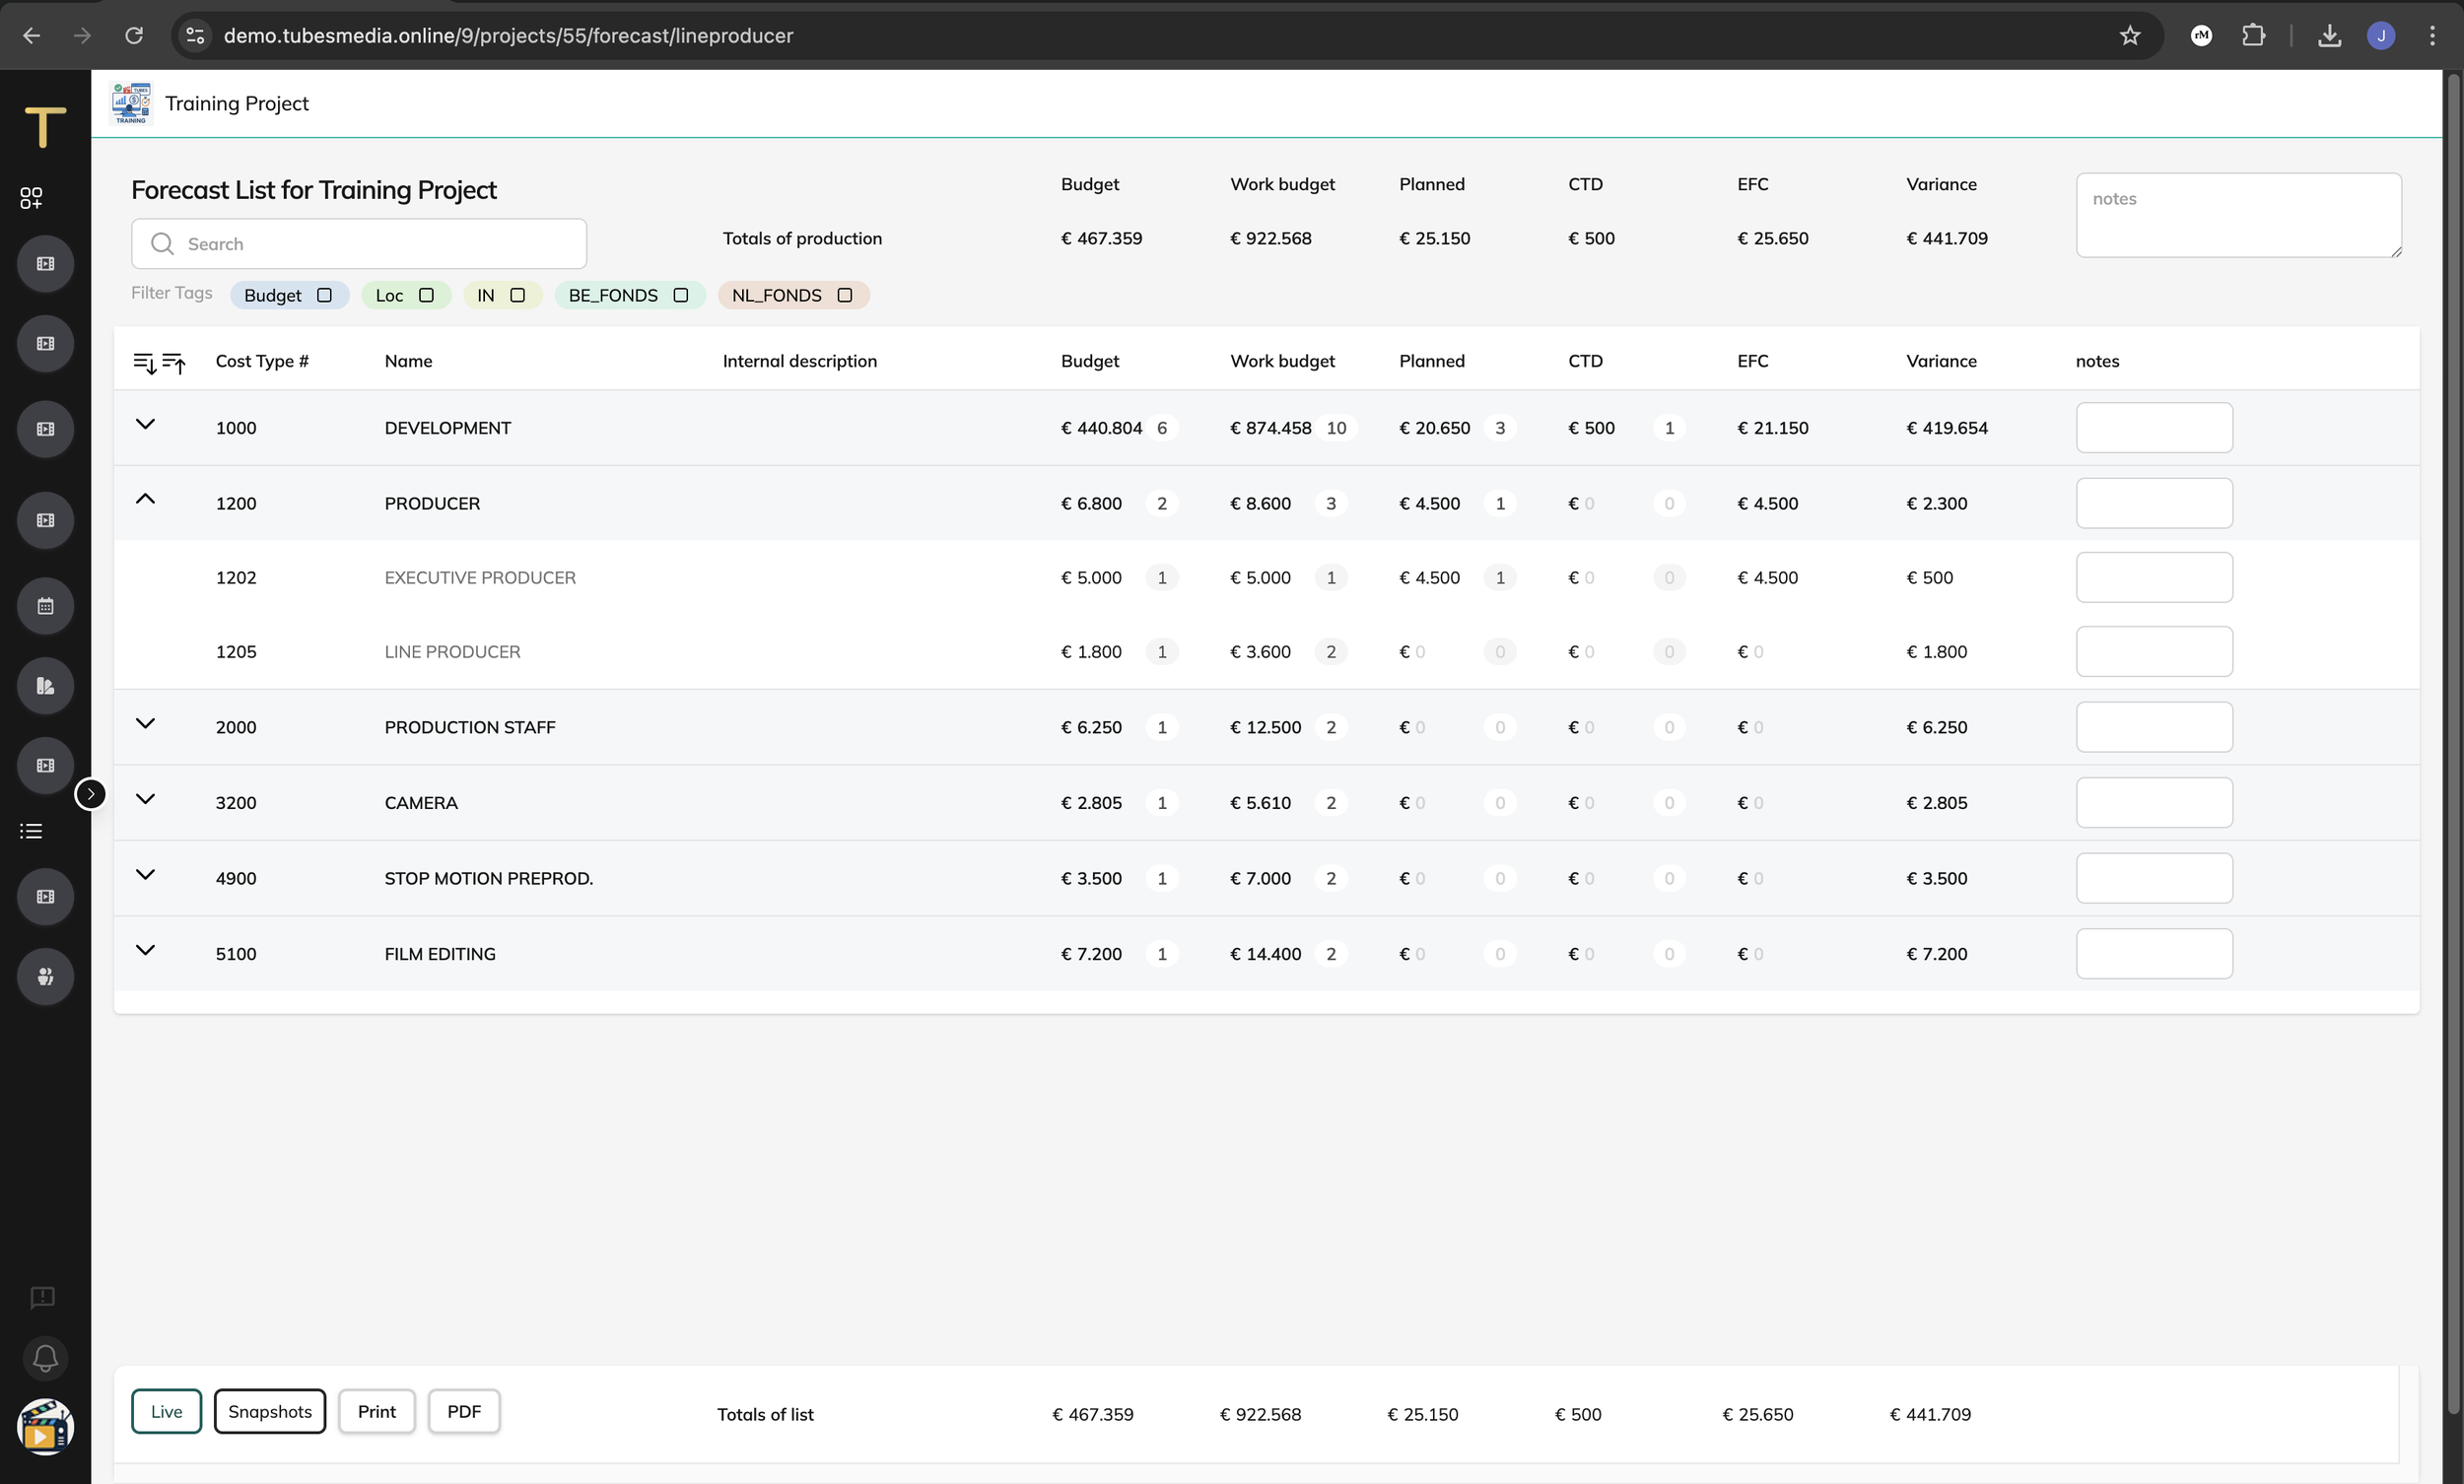
Task: Click the Print button
Action: click(376, 1411)
